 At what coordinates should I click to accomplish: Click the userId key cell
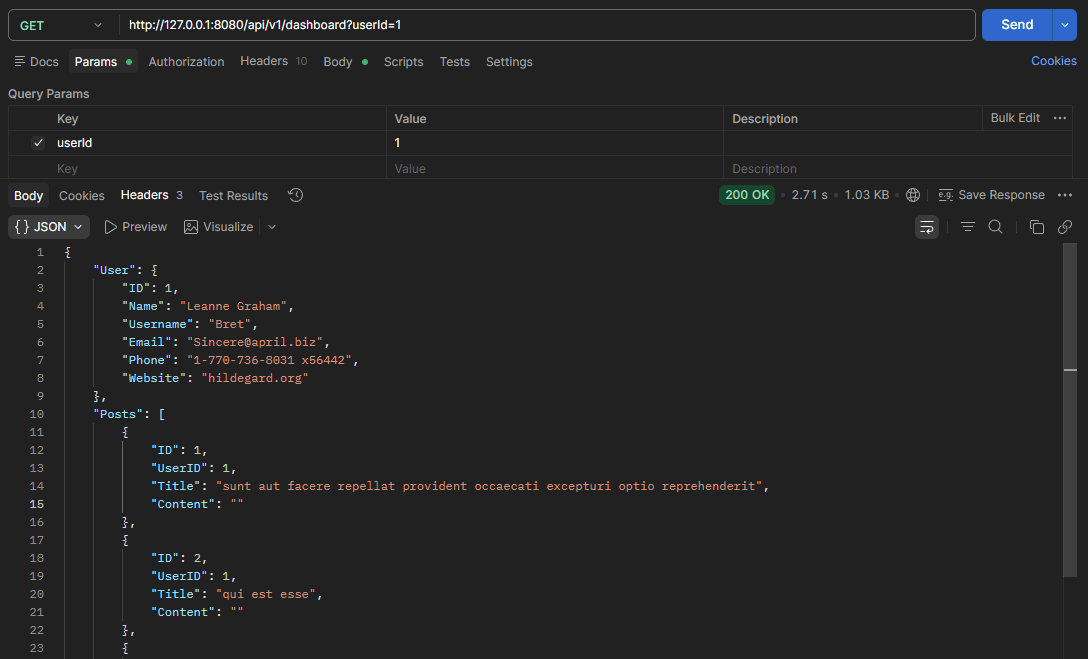pos(221,143)
